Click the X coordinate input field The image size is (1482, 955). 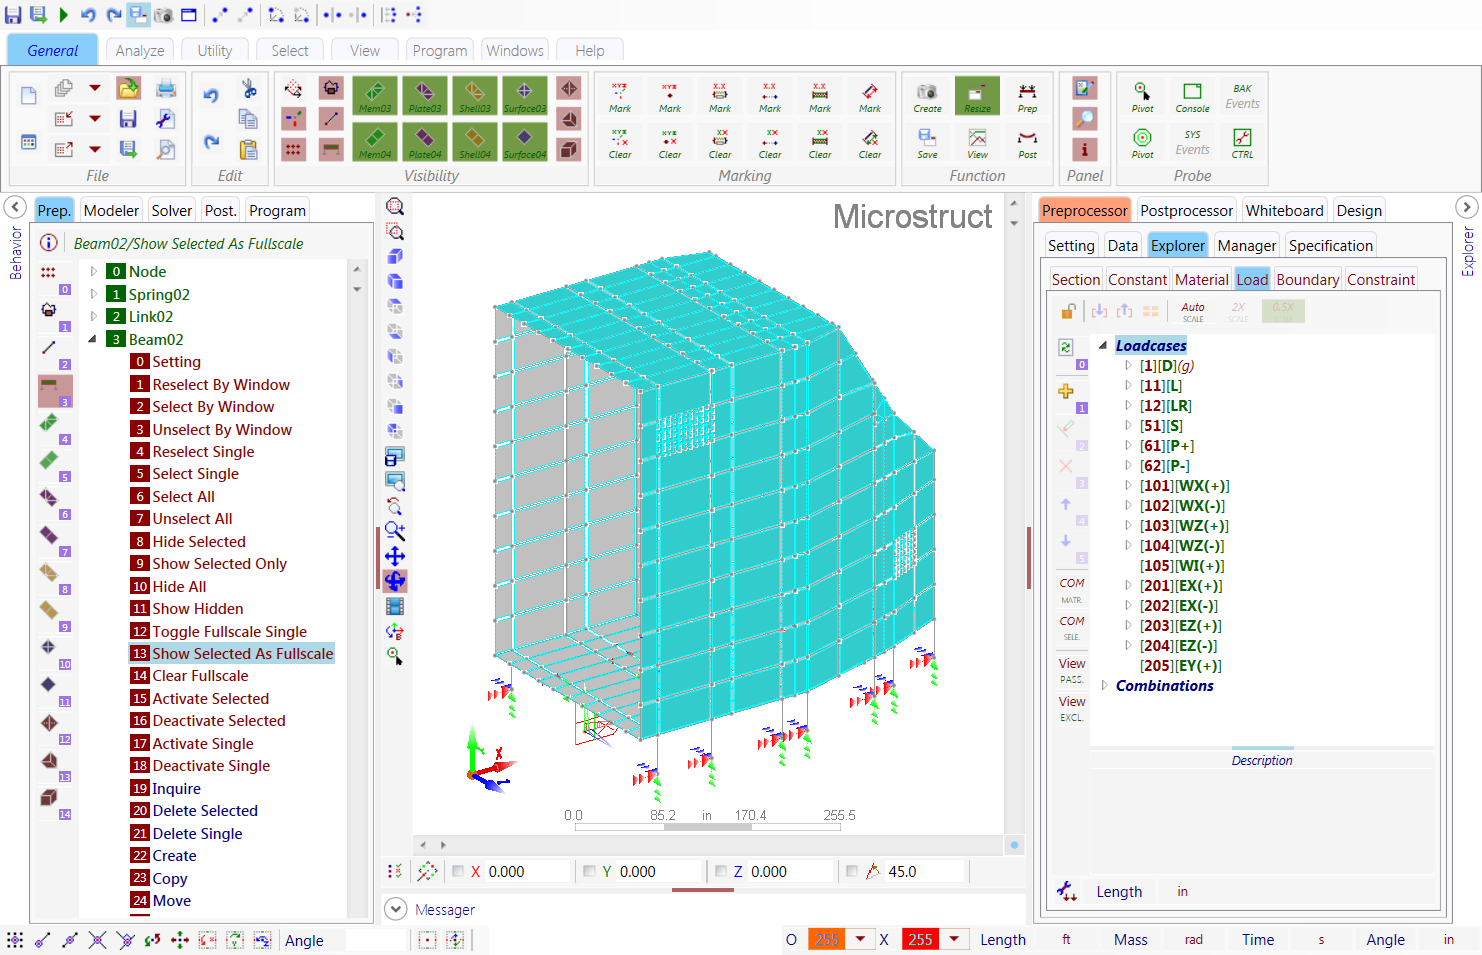point(527,871)
